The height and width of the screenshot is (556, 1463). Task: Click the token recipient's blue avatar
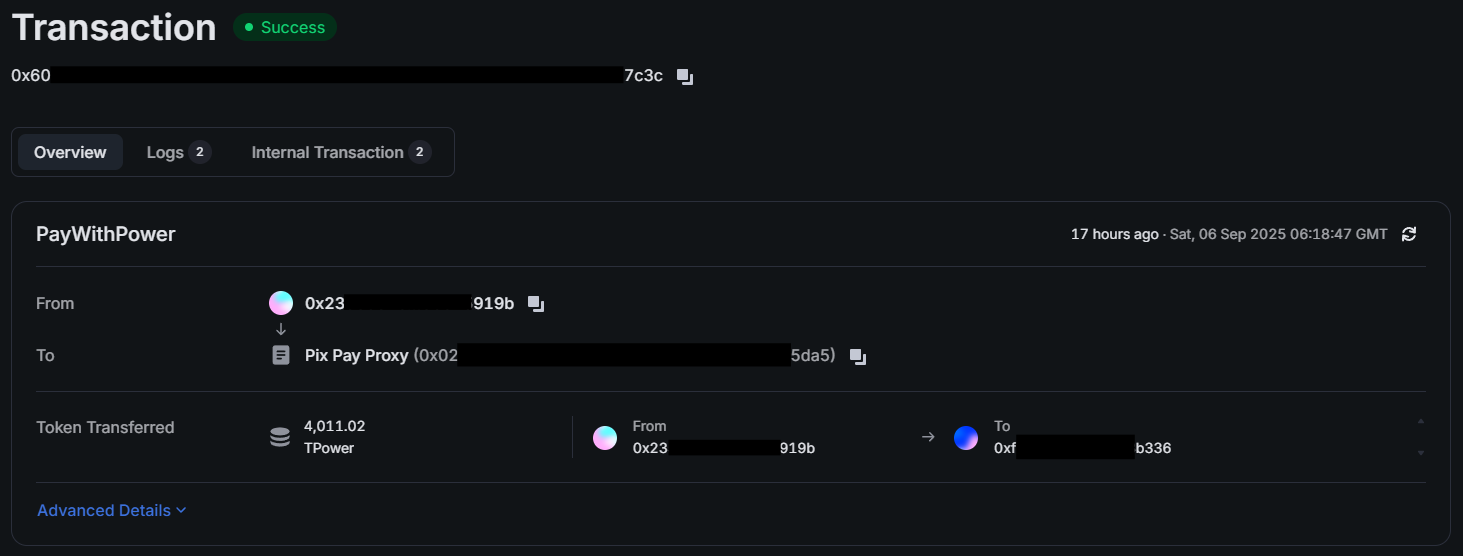tap(966, 438)
